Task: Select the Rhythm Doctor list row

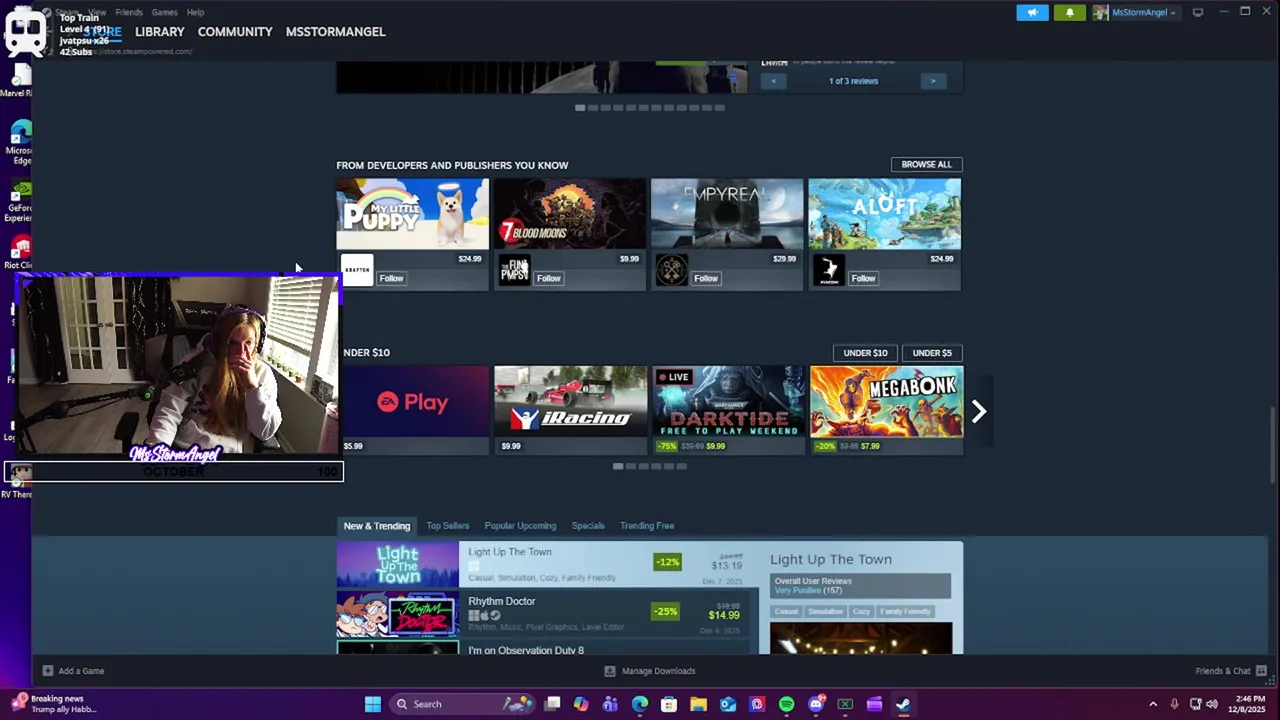Action: click(543, 613)
